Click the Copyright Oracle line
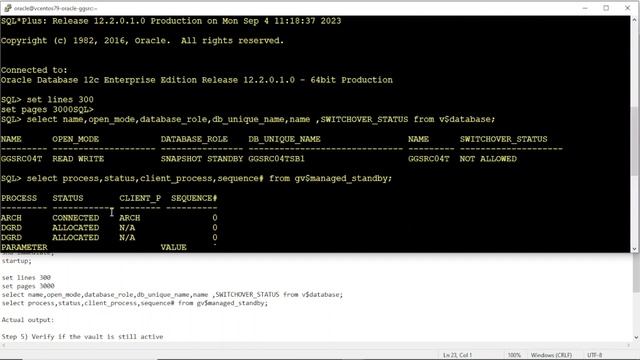 coord(142,40)
